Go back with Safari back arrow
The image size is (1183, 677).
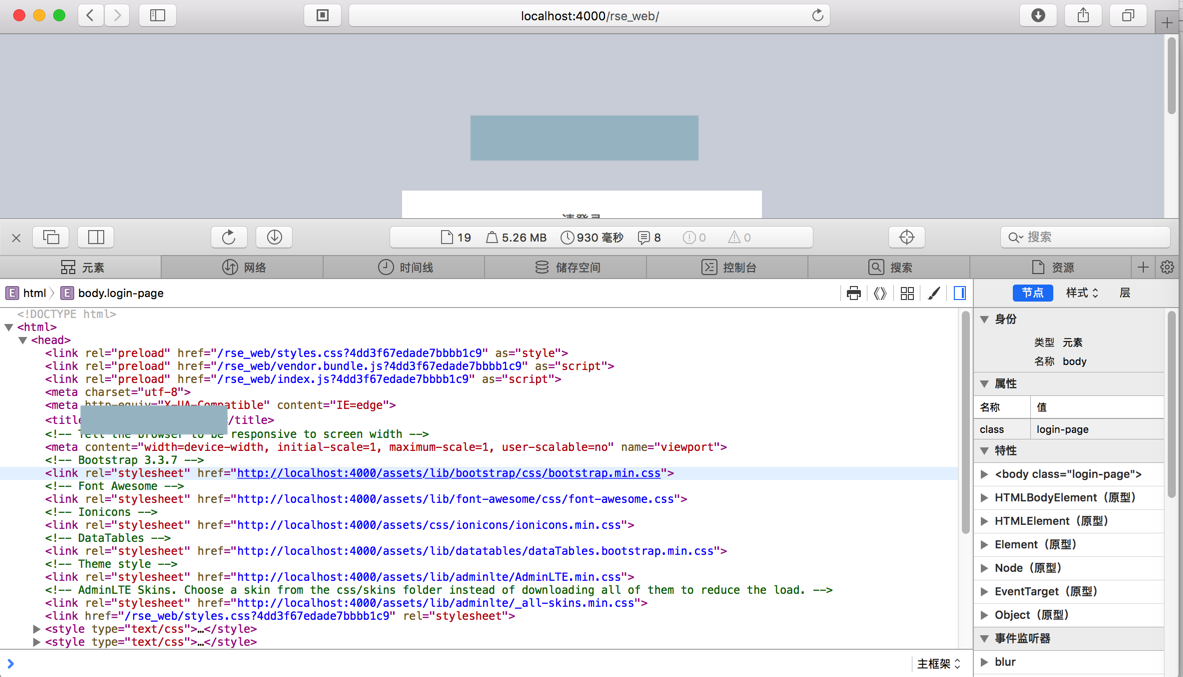[91, 15]
